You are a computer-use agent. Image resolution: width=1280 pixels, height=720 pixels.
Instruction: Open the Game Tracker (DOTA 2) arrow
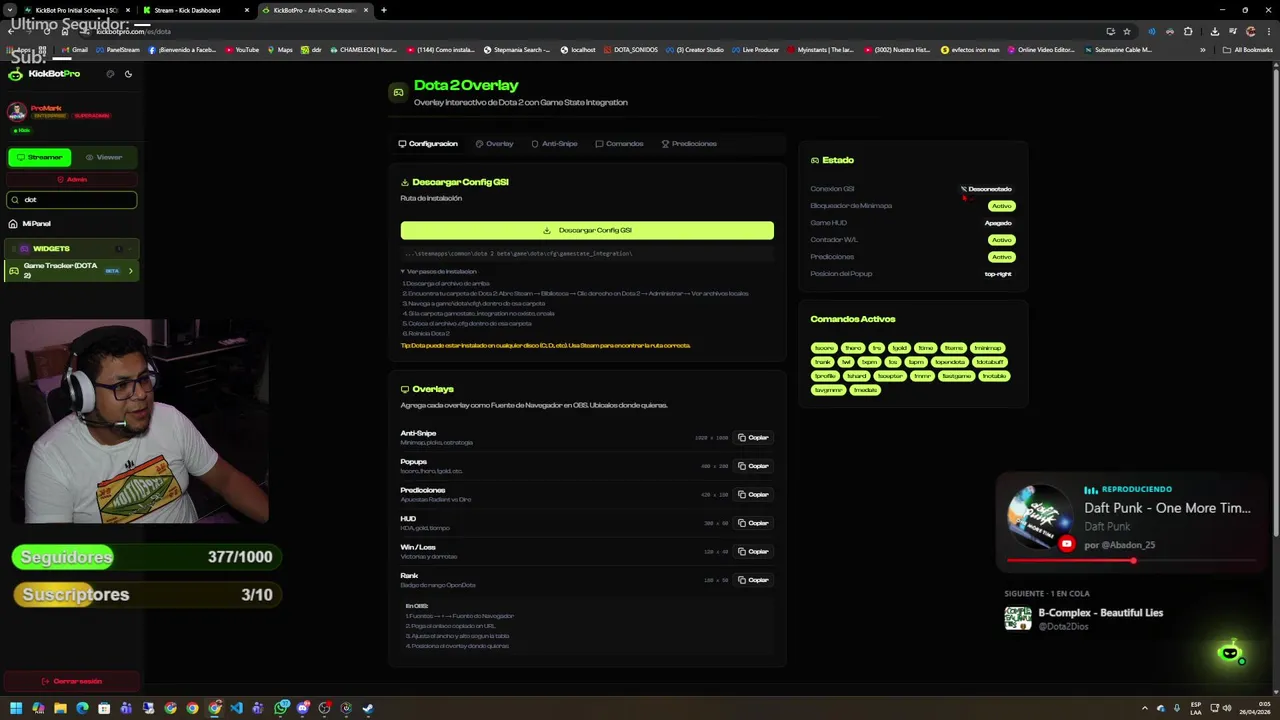click(x=130, y=270)
